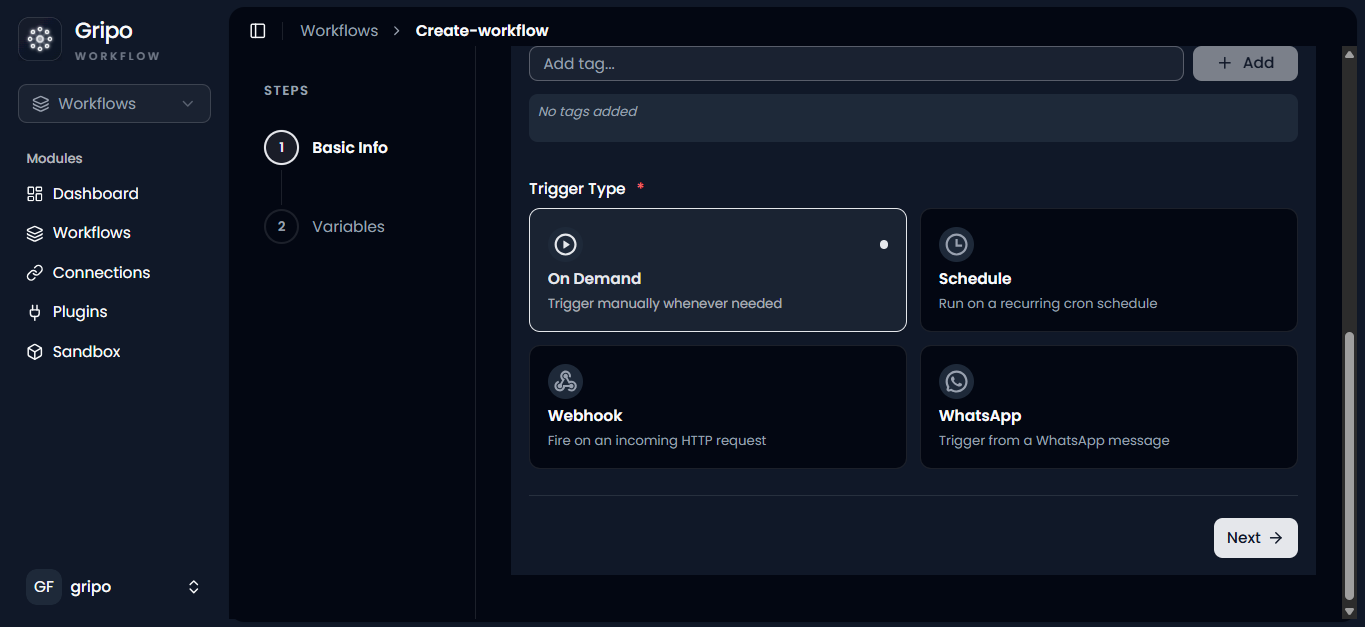Image resolution: width=1365 pixels, height=627 pixels.
Task: Click the vertical scrollbar thumb
Action: coord(1349,466)
